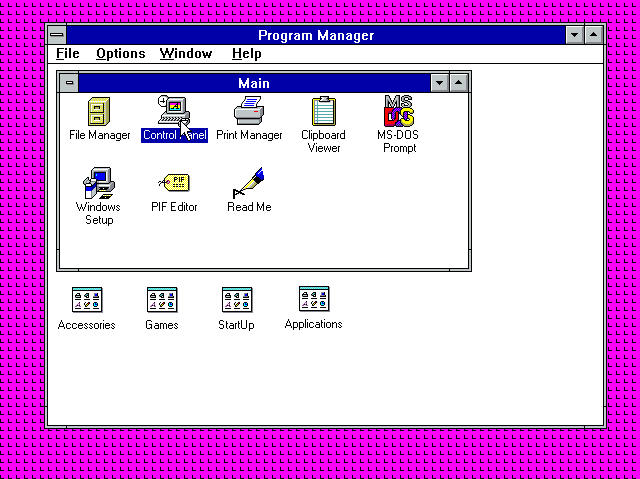Open the Help menu

[x=247, y=53]
